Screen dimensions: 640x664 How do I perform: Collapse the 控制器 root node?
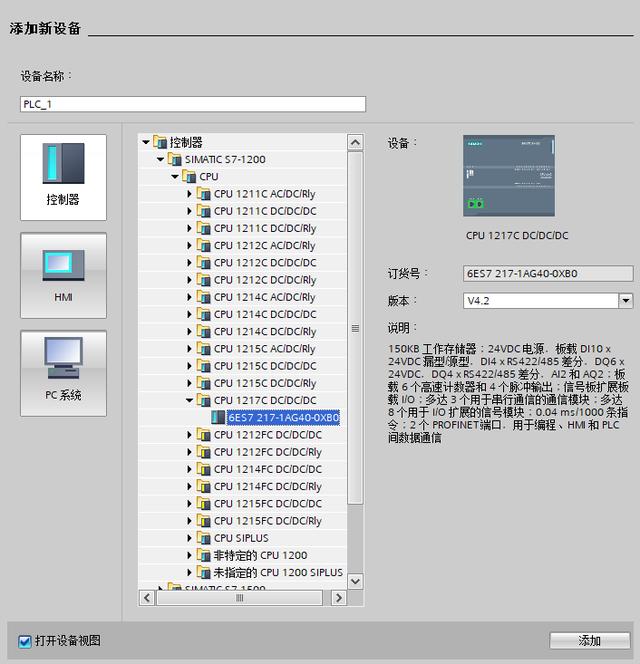(146, 142)
